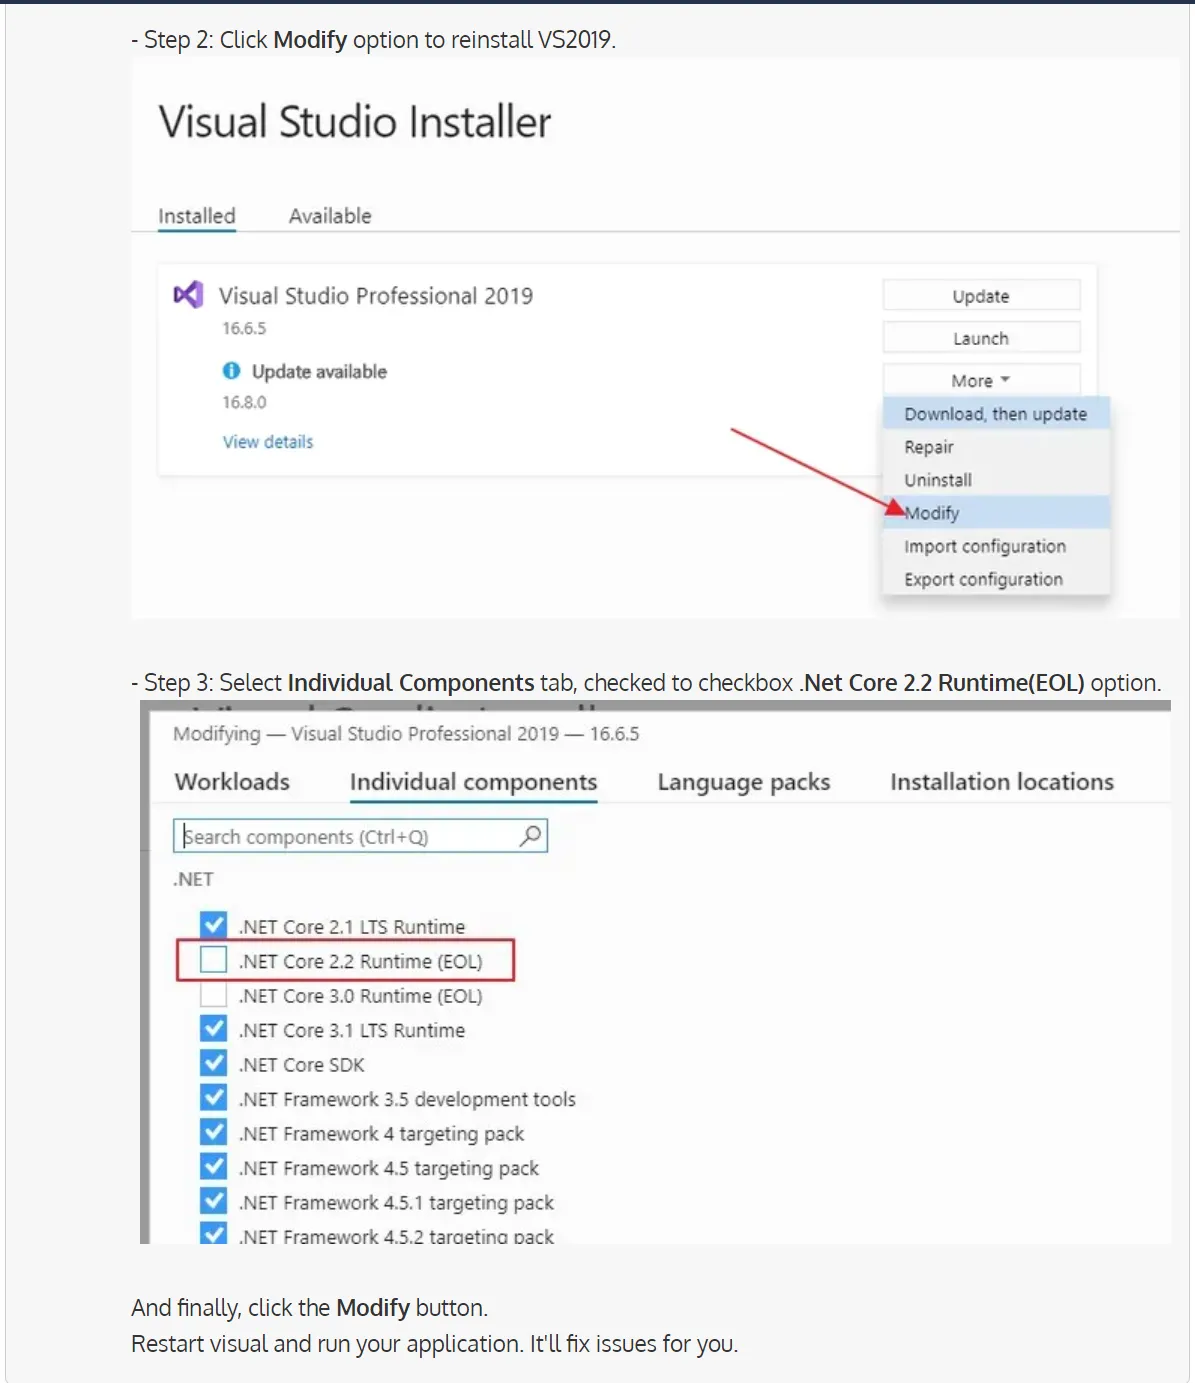
Task: Click the Visual Studio Professional 2019 title
Action: (x=376, y=296)
